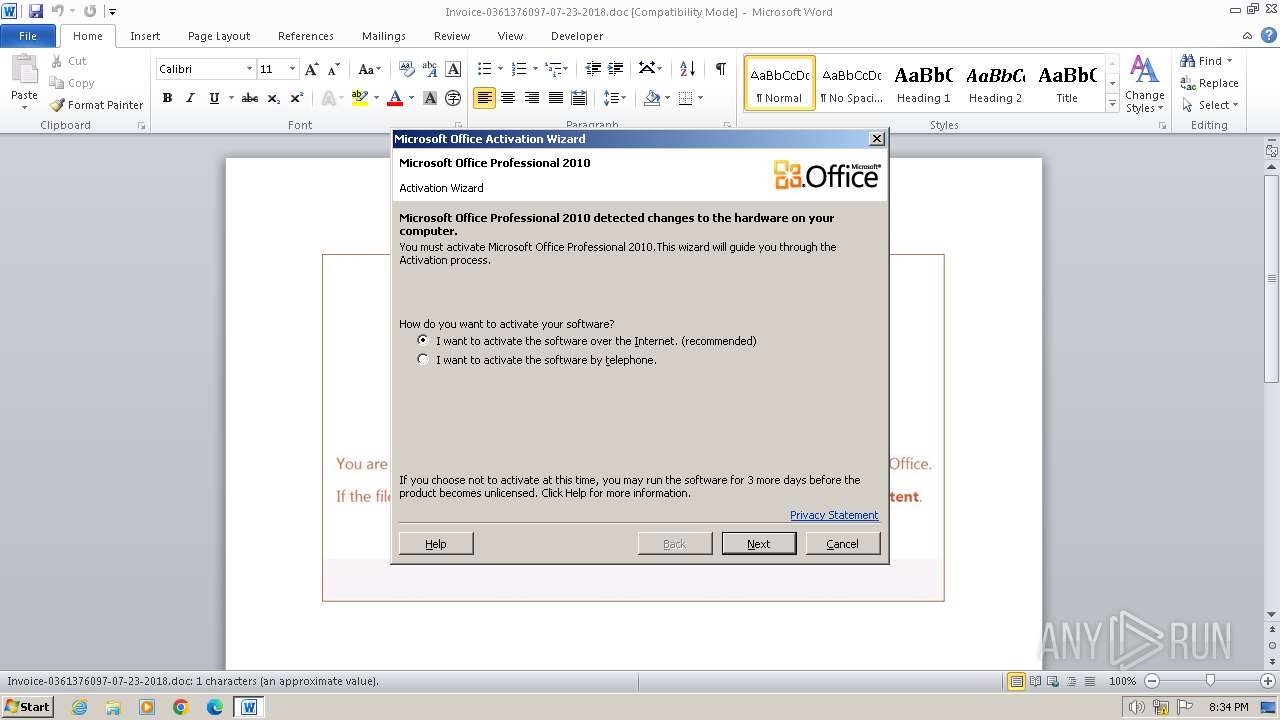Click zoom level 100% in status bar
The height and width of the screenshot is (720, 1280).
(x=1122, y=681)
